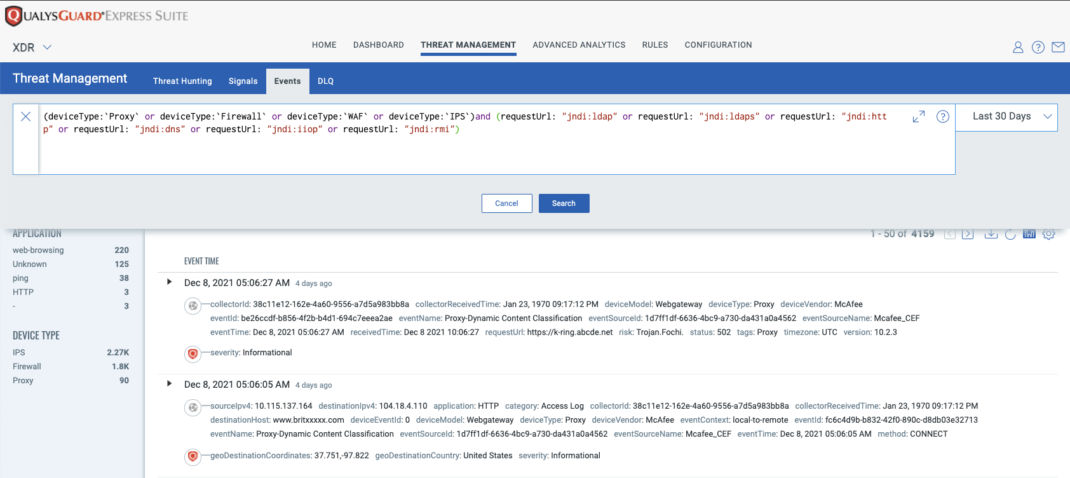The width and height of the screenshot is (1070, 478).
Task: Click risk value Trojan.Fochi.
Action: click(x=660, y=332)
